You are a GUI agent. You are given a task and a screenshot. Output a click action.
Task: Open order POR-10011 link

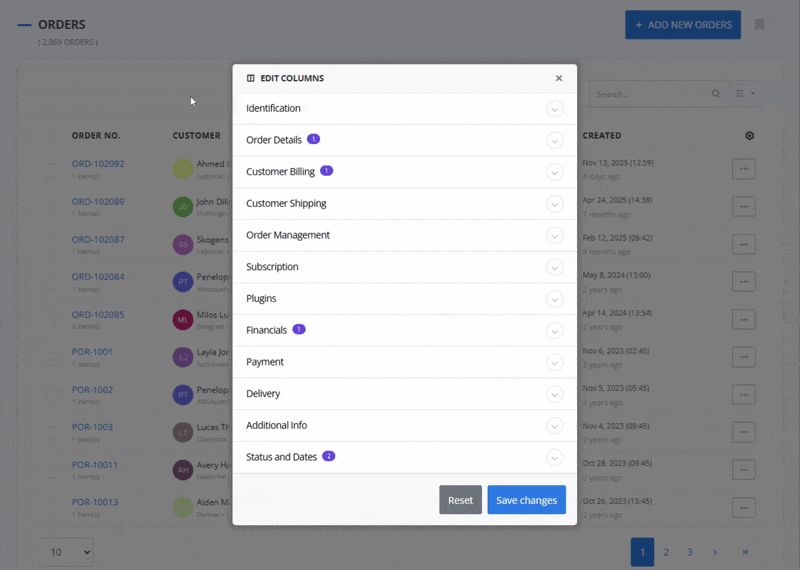(94, 464)
